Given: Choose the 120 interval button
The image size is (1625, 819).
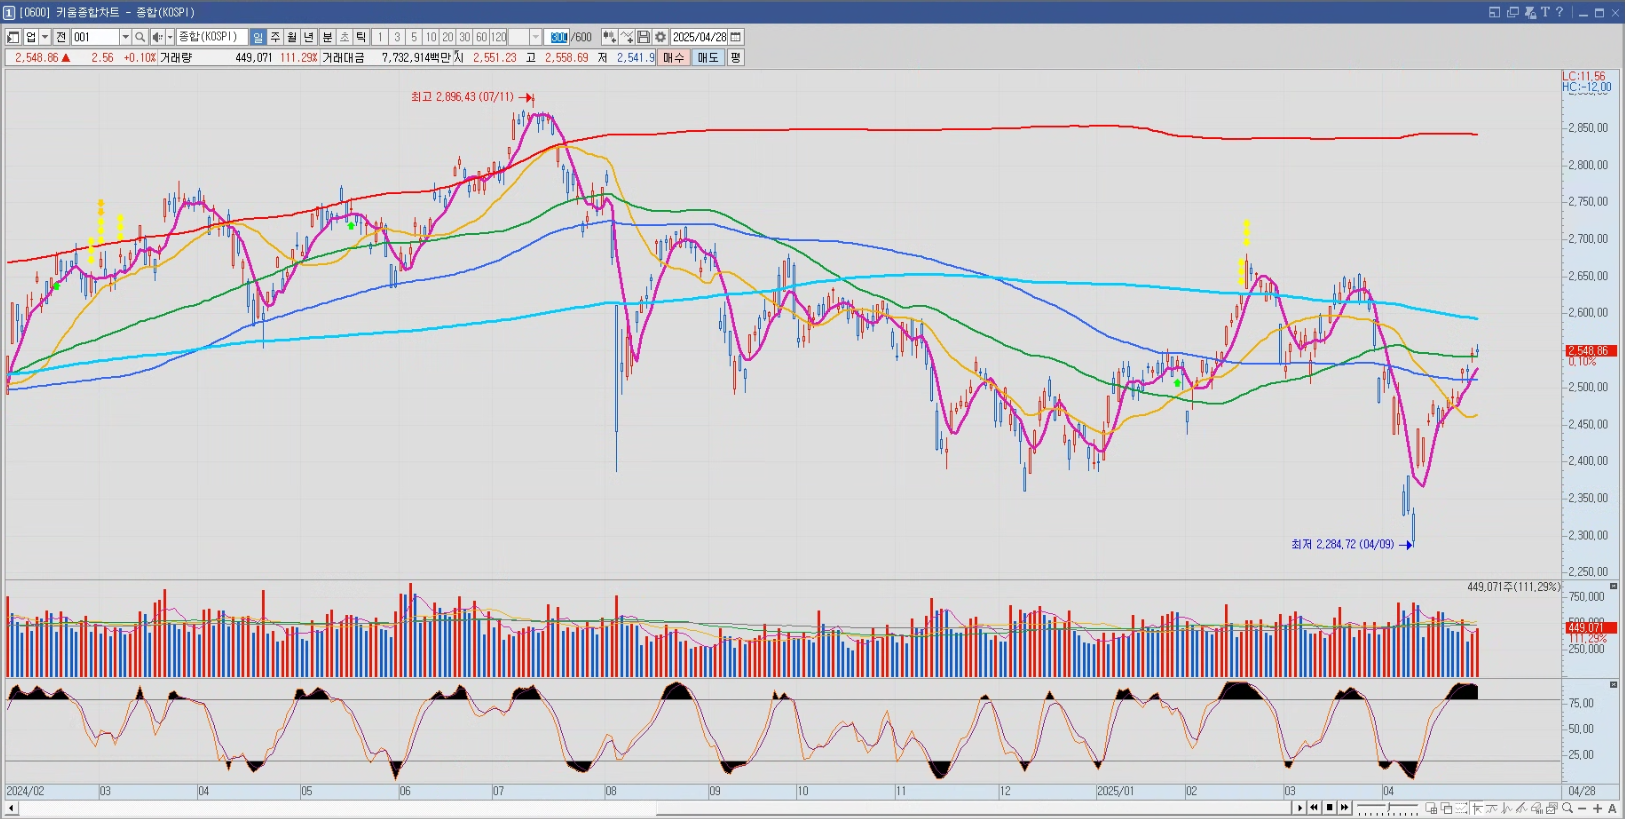Looking at the screenshot, I should [x=499, y=37].
